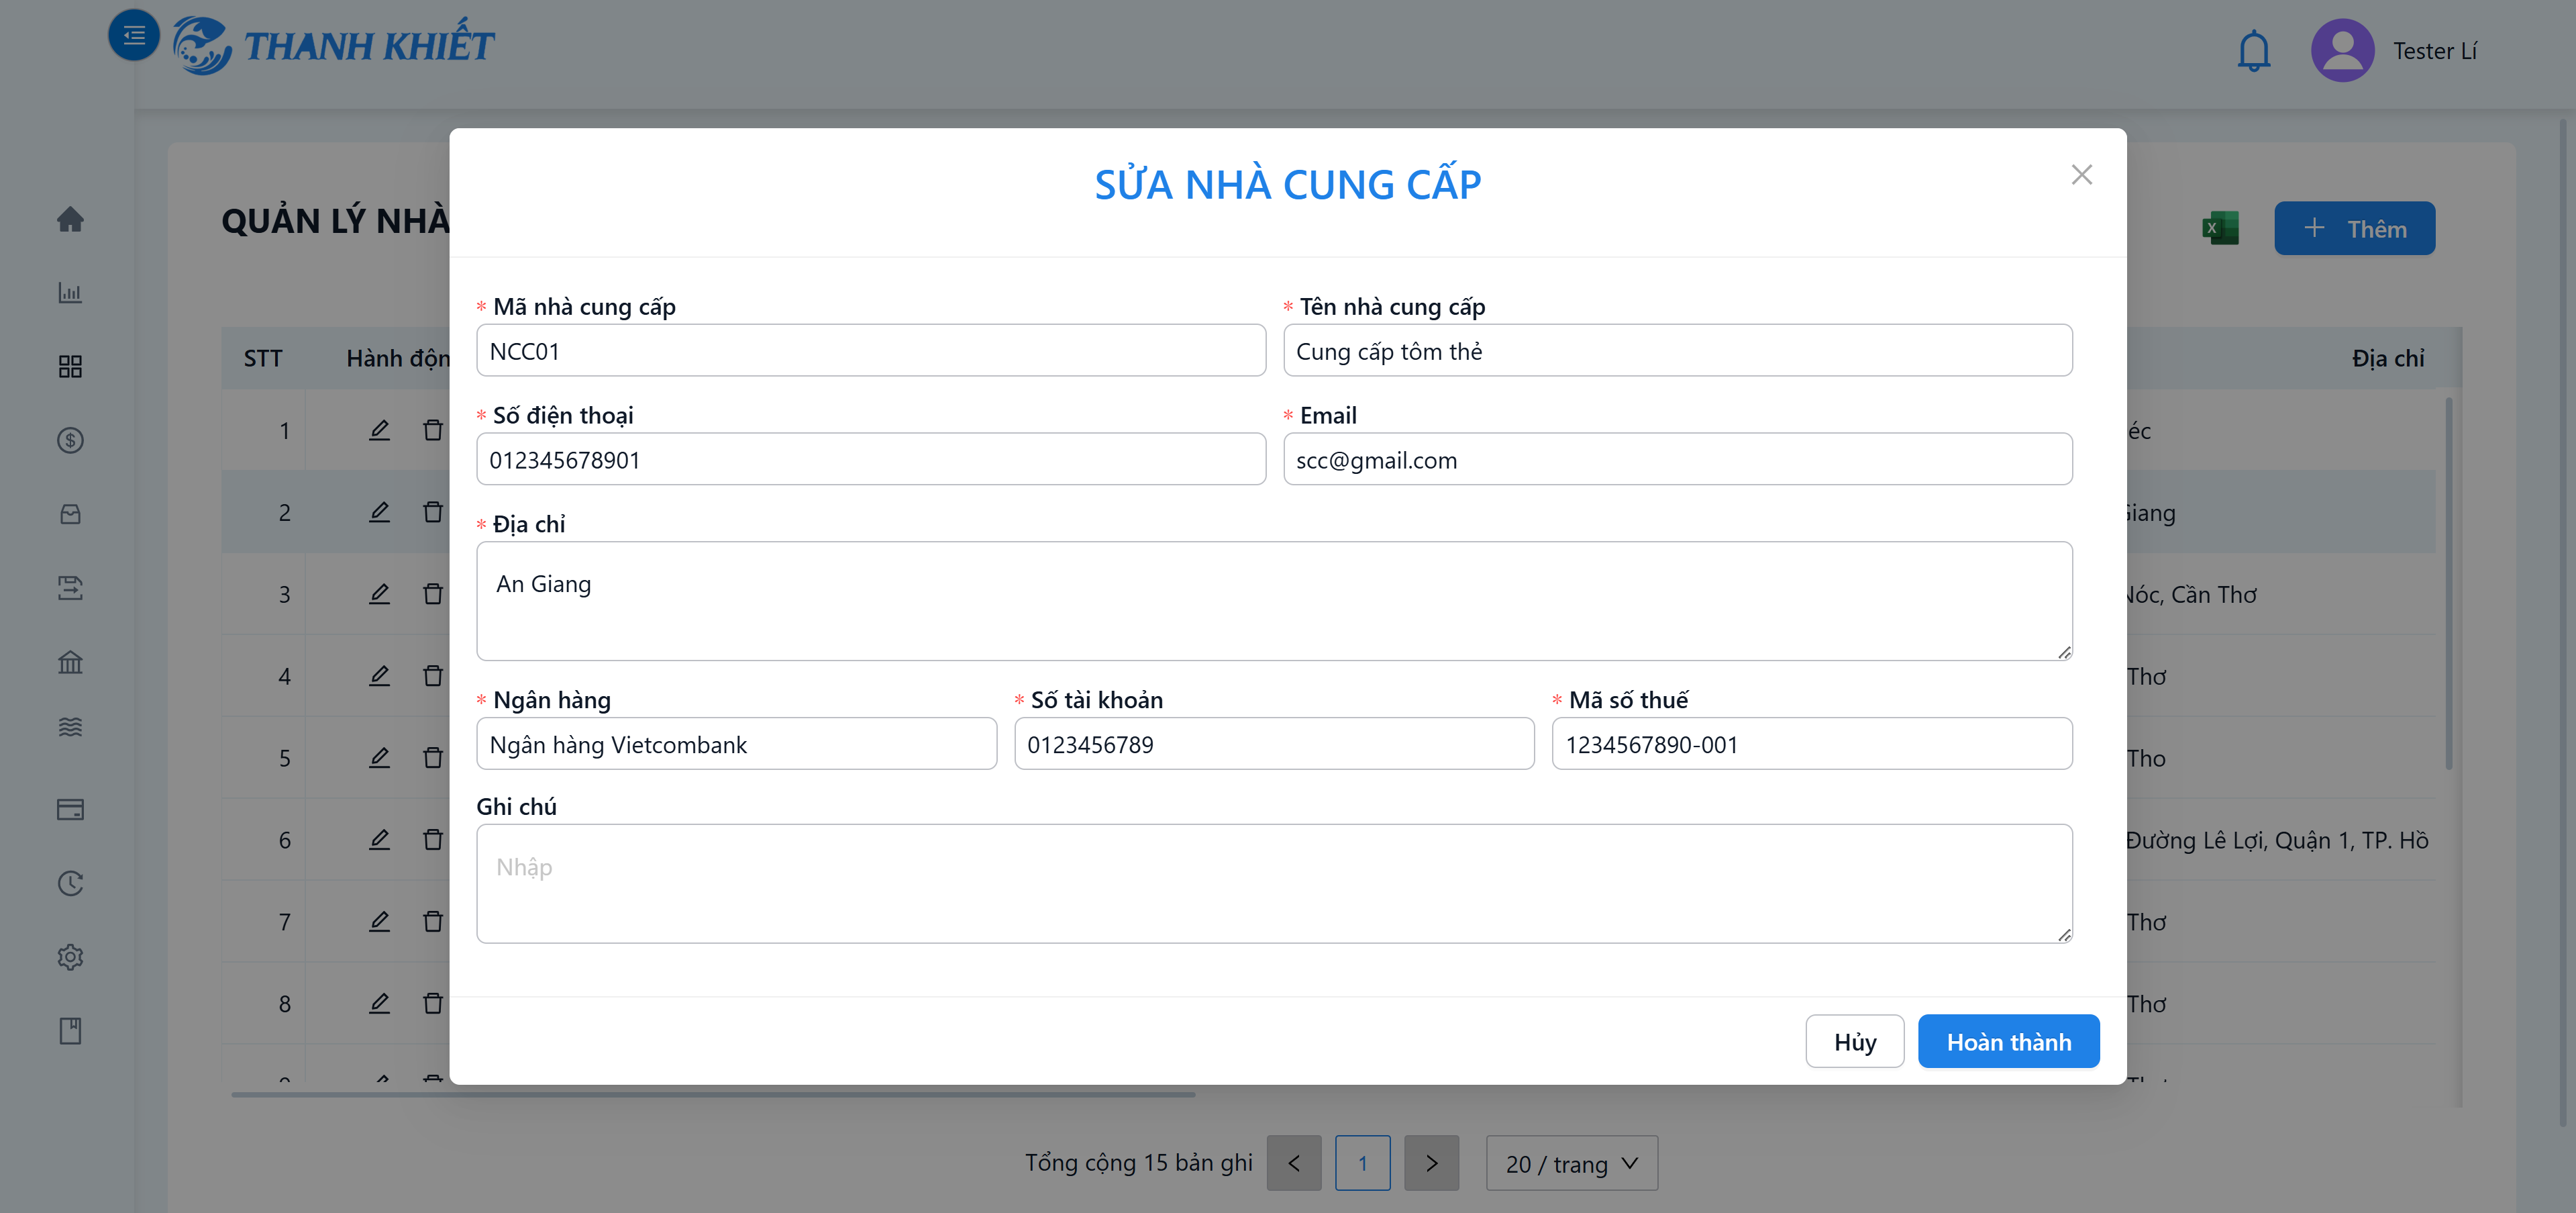Open the bank building sidebar icon

pyautogui.click(x=70, y=662)
